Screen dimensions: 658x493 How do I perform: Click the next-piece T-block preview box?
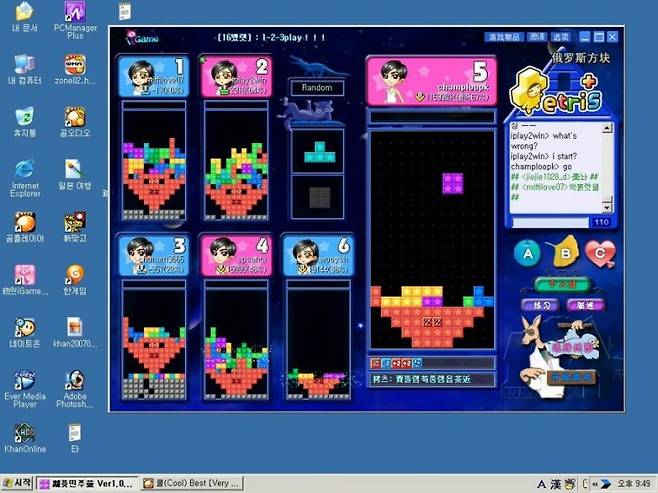click(x=318, y=151)
